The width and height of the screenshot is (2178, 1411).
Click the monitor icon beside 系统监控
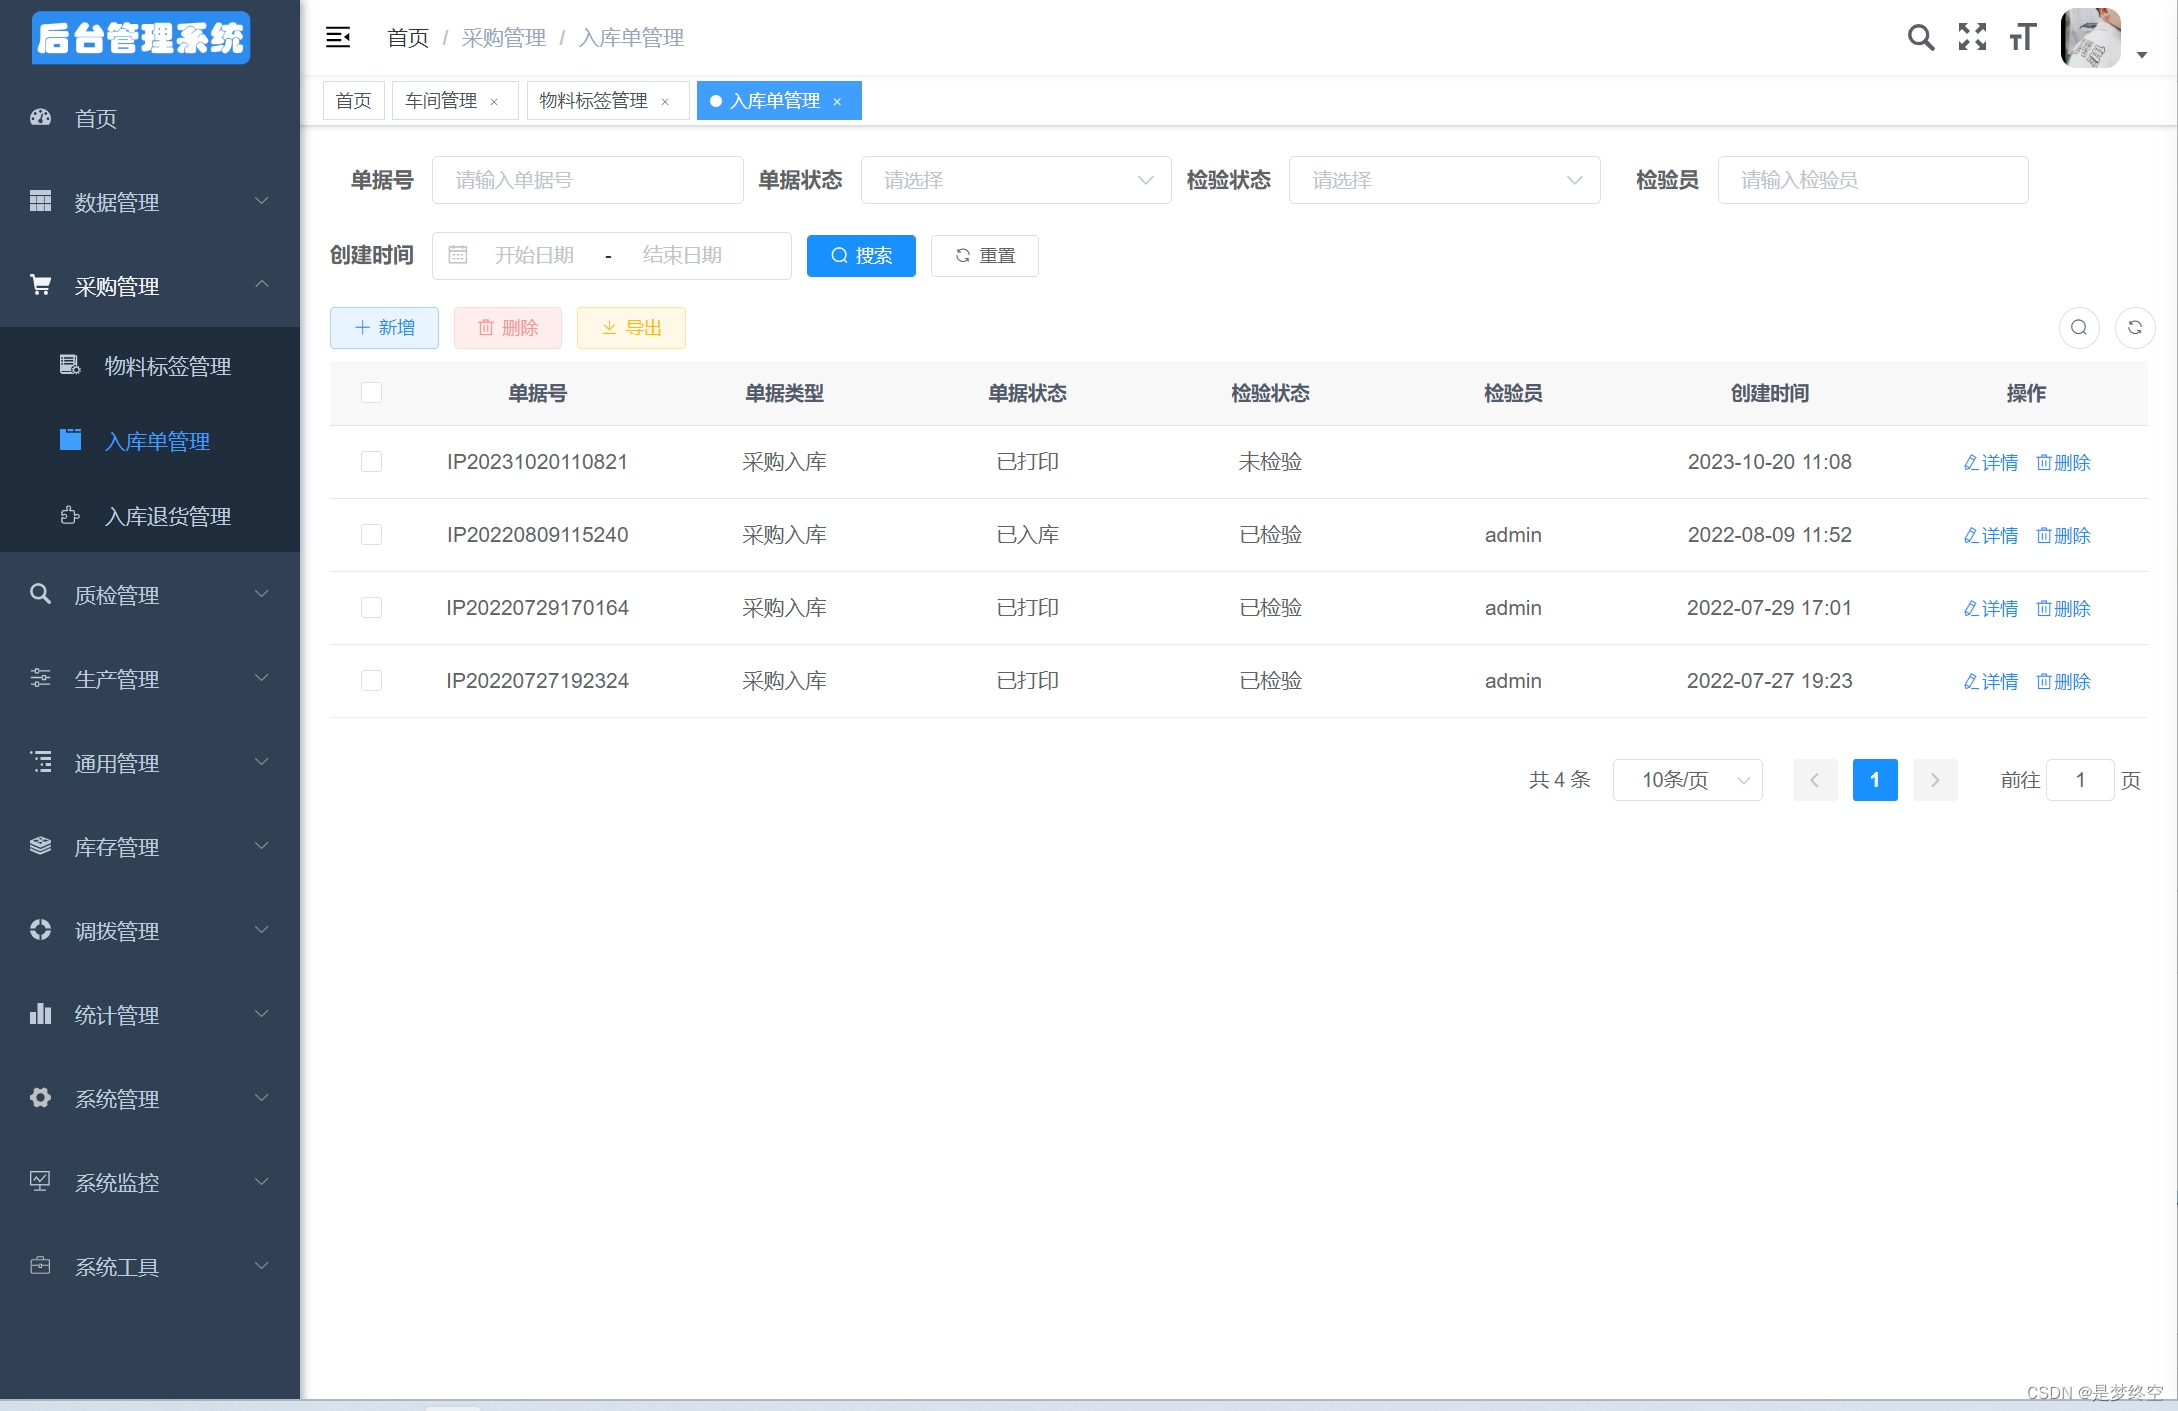pyautogui.click(x=40, y=1182)
